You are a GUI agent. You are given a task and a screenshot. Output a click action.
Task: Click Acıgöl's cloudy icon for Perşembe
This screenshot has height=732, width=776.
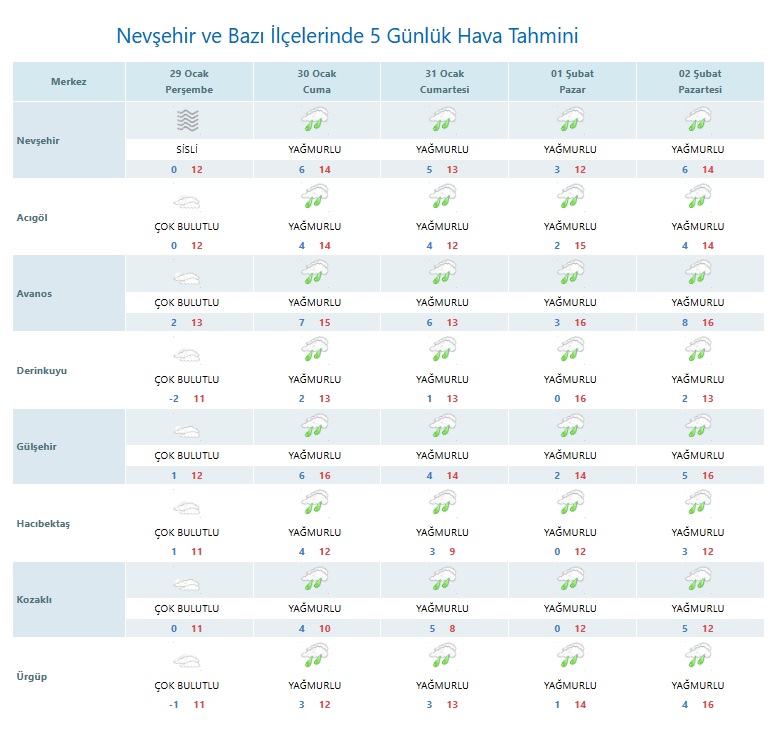click(186, 198)
